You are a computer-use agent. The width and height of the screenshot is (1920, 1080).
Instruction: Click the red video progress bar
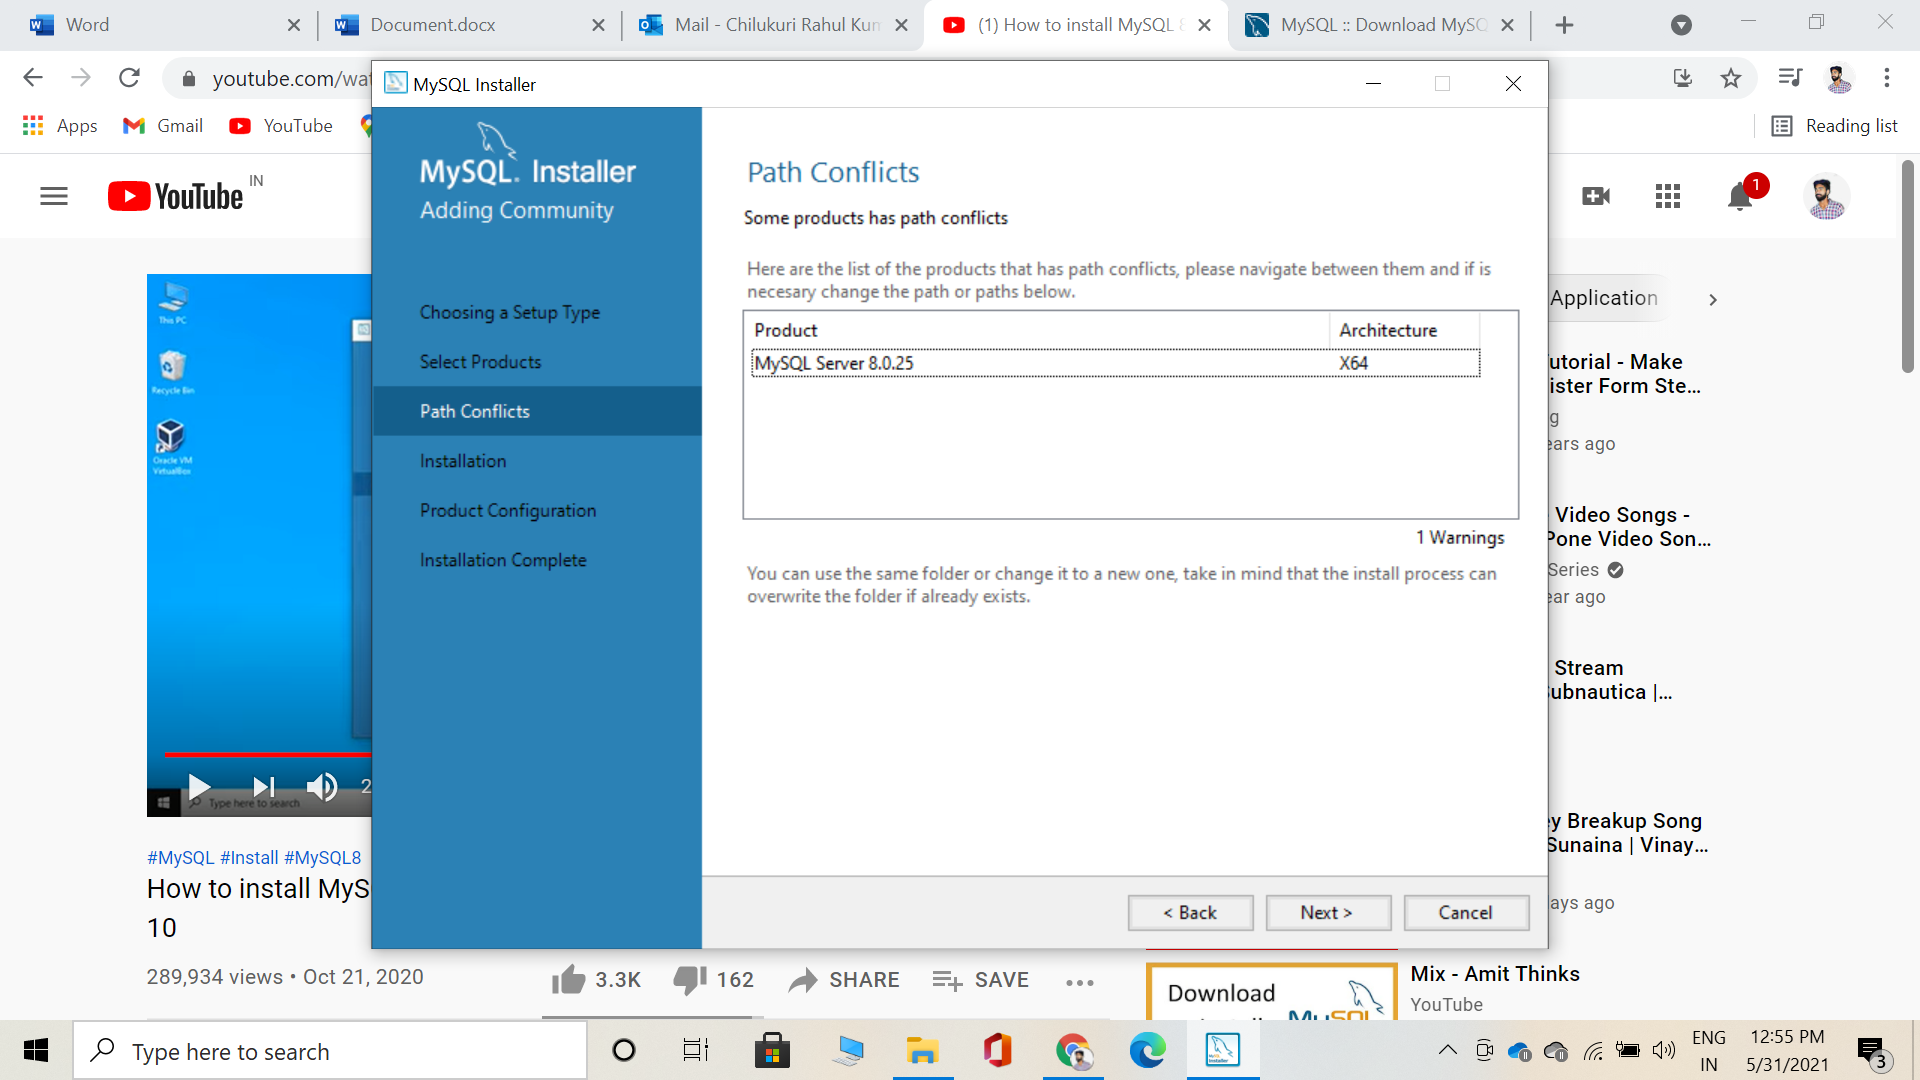[x=268, y=754]
